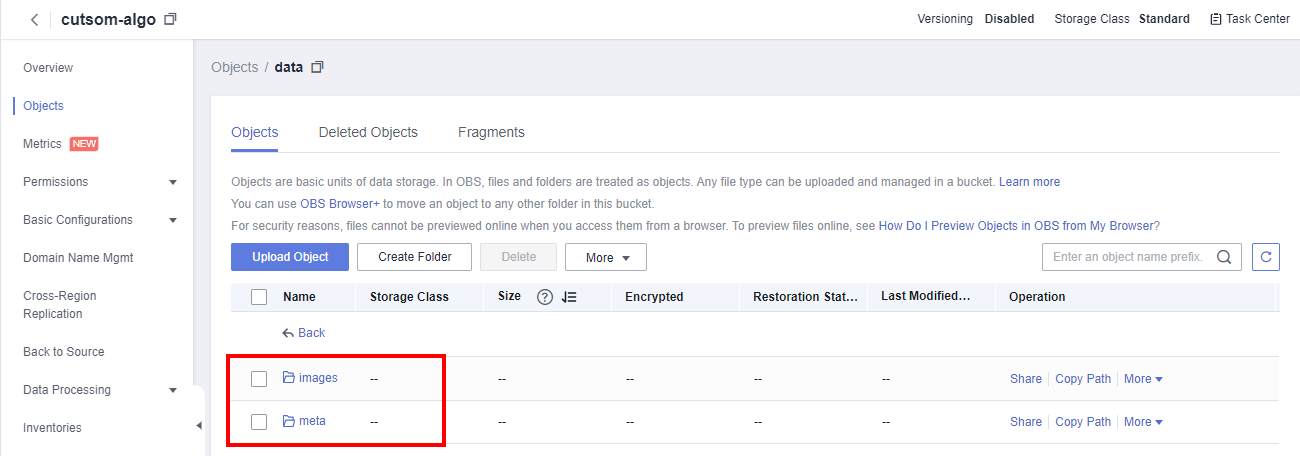Select all objects with header checkbox
Viewport: 1300px width, 456px height.
click(x=259, y=297)
